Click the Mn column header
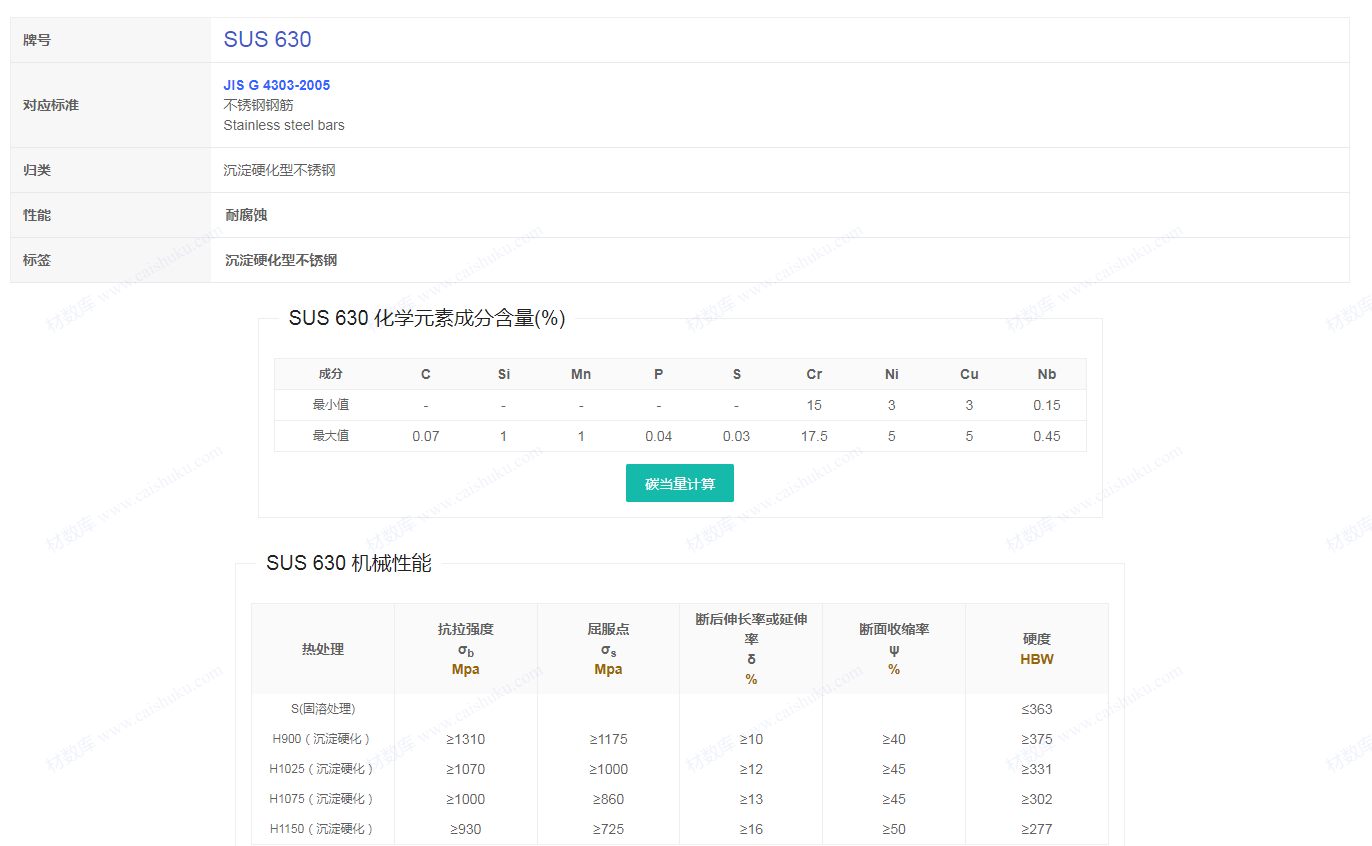 point(581,374)
